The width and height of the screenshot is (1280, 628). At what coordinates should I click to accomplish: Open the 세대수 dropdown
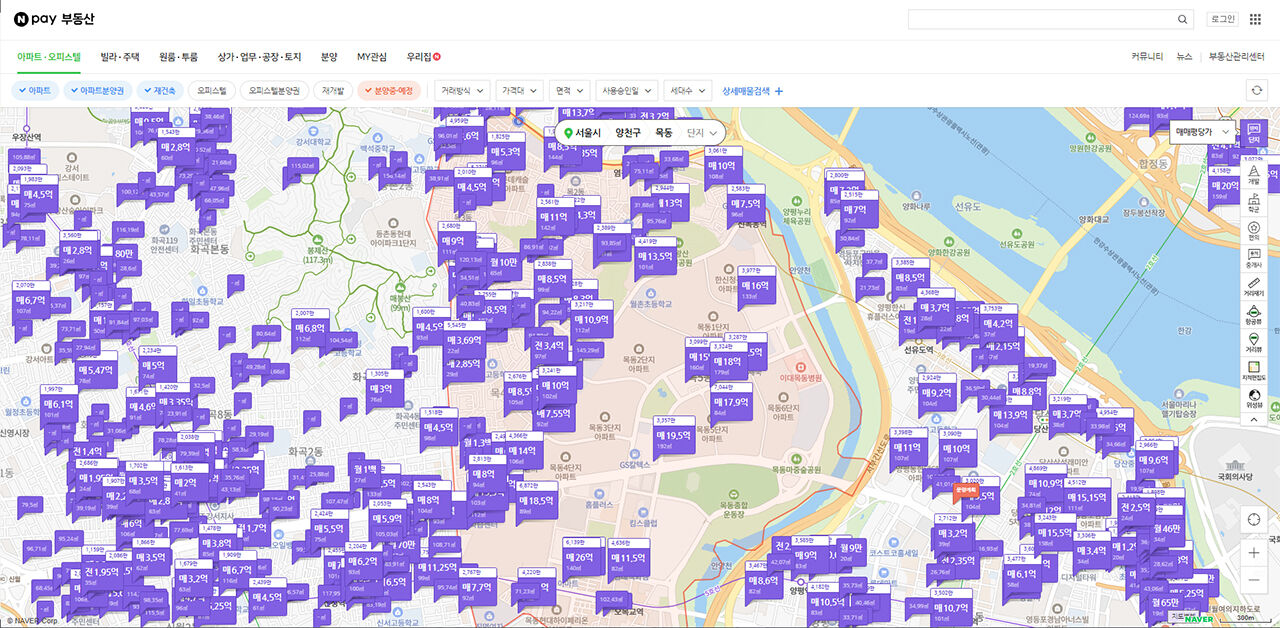[x=689, y=90]
